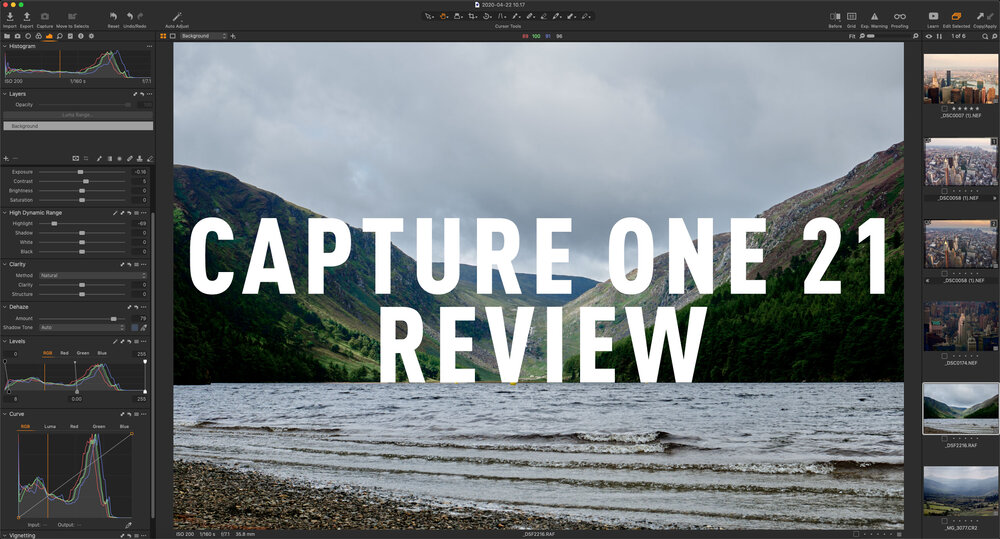Collapse the Histogram panel

(x=4, y=47)
